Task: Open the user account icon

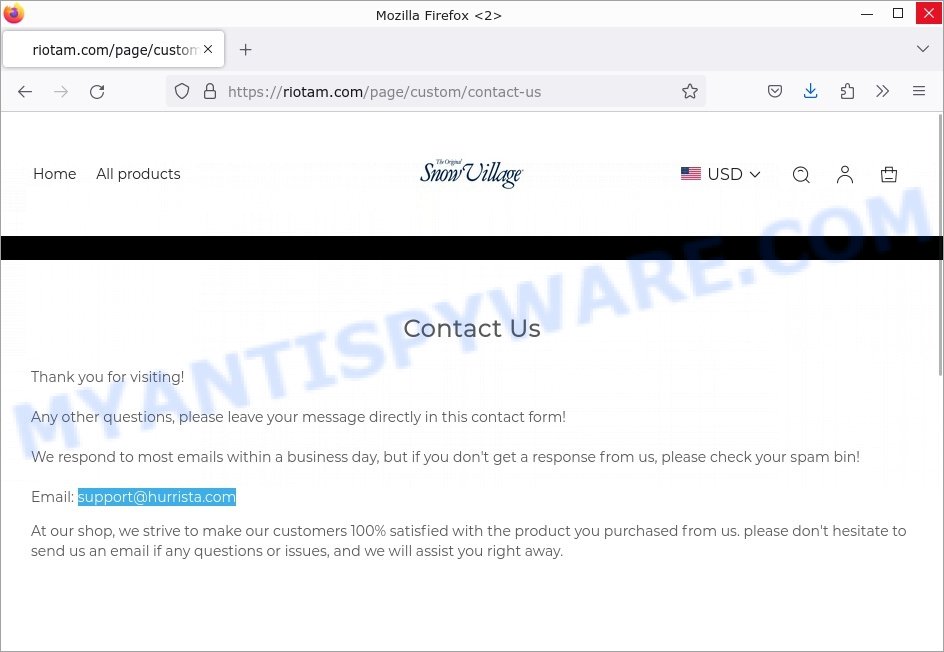Action: coord(845,175)
